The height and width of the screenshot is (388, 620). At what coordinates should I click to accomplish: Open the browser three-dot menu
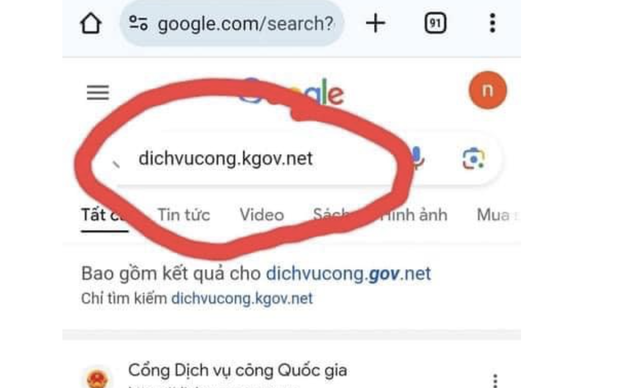click(x=492, y=23)
